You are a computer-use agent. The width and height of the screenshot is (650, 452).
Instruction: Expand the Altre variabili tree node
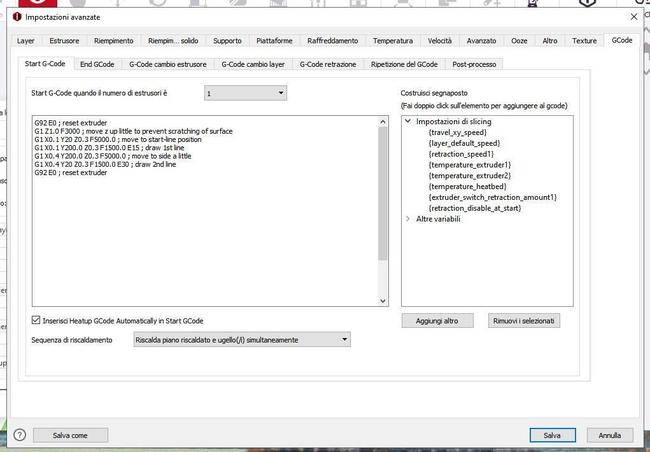[x=408, y=219]
